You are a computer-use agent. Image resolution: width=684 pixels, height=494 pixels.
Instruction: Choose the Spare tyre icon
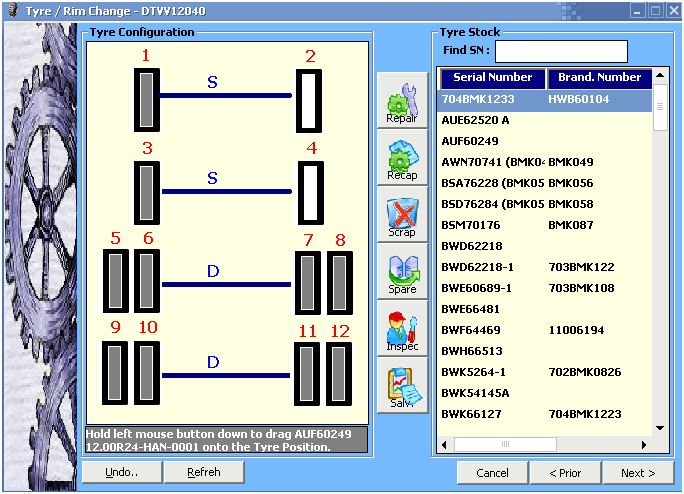[x=401, y=271]
